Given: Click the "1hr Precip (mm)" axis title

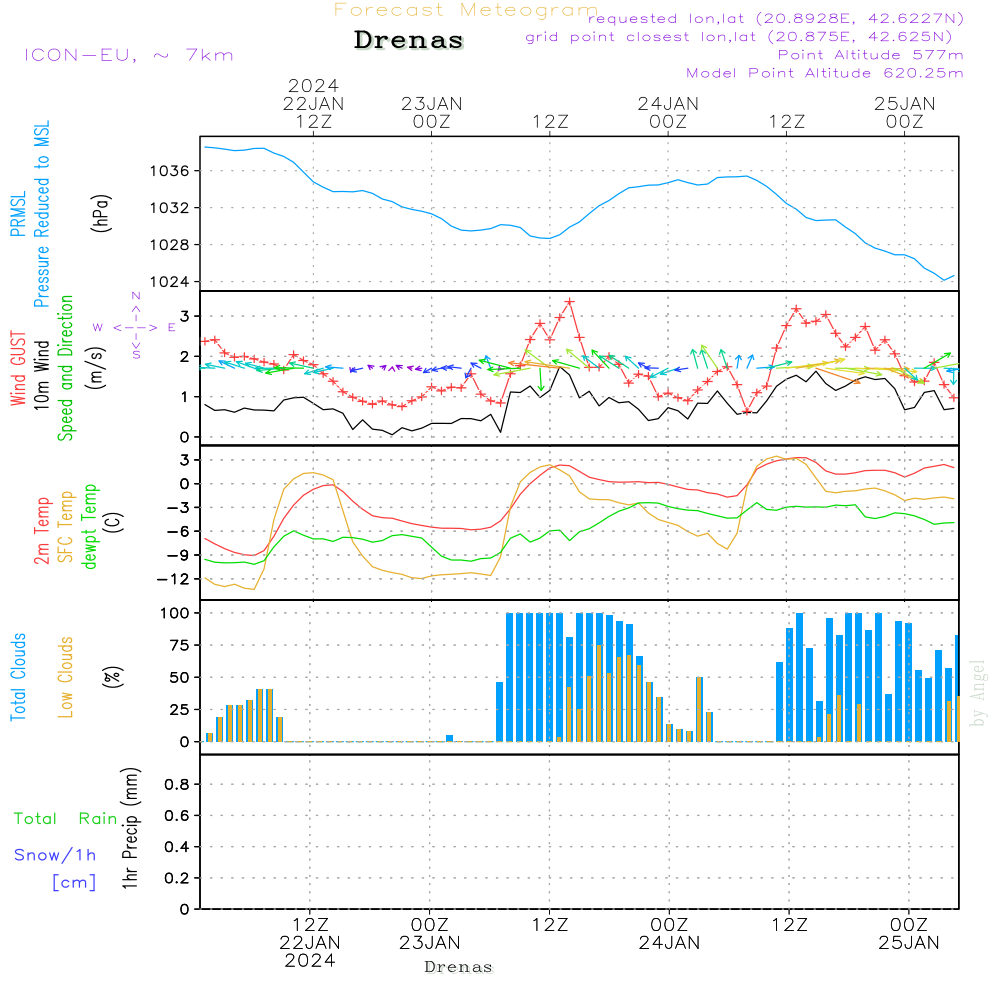Looking at the screenshot, I should tap(130, 828).
